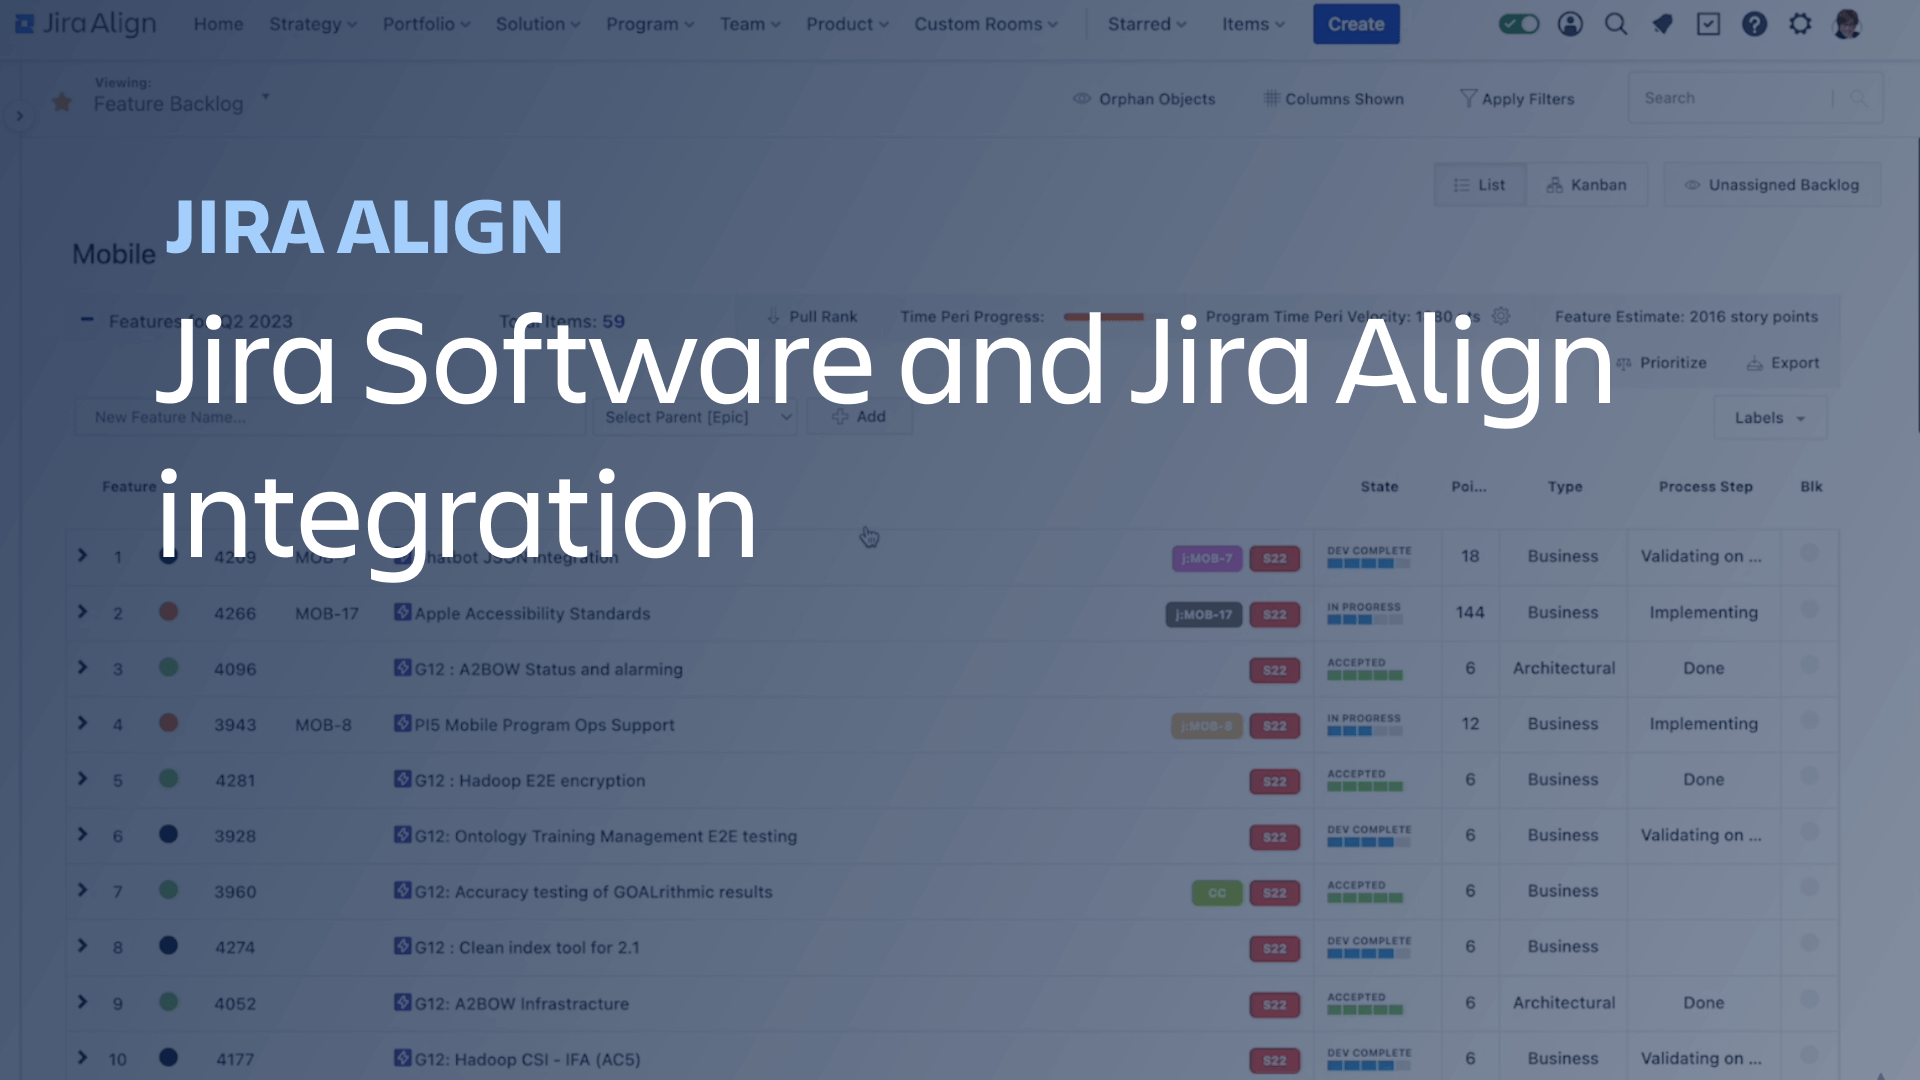The width and height of the screenshot is (1920, 1080).
Task: Open the Program menu
Action: (x=645, y=24)
